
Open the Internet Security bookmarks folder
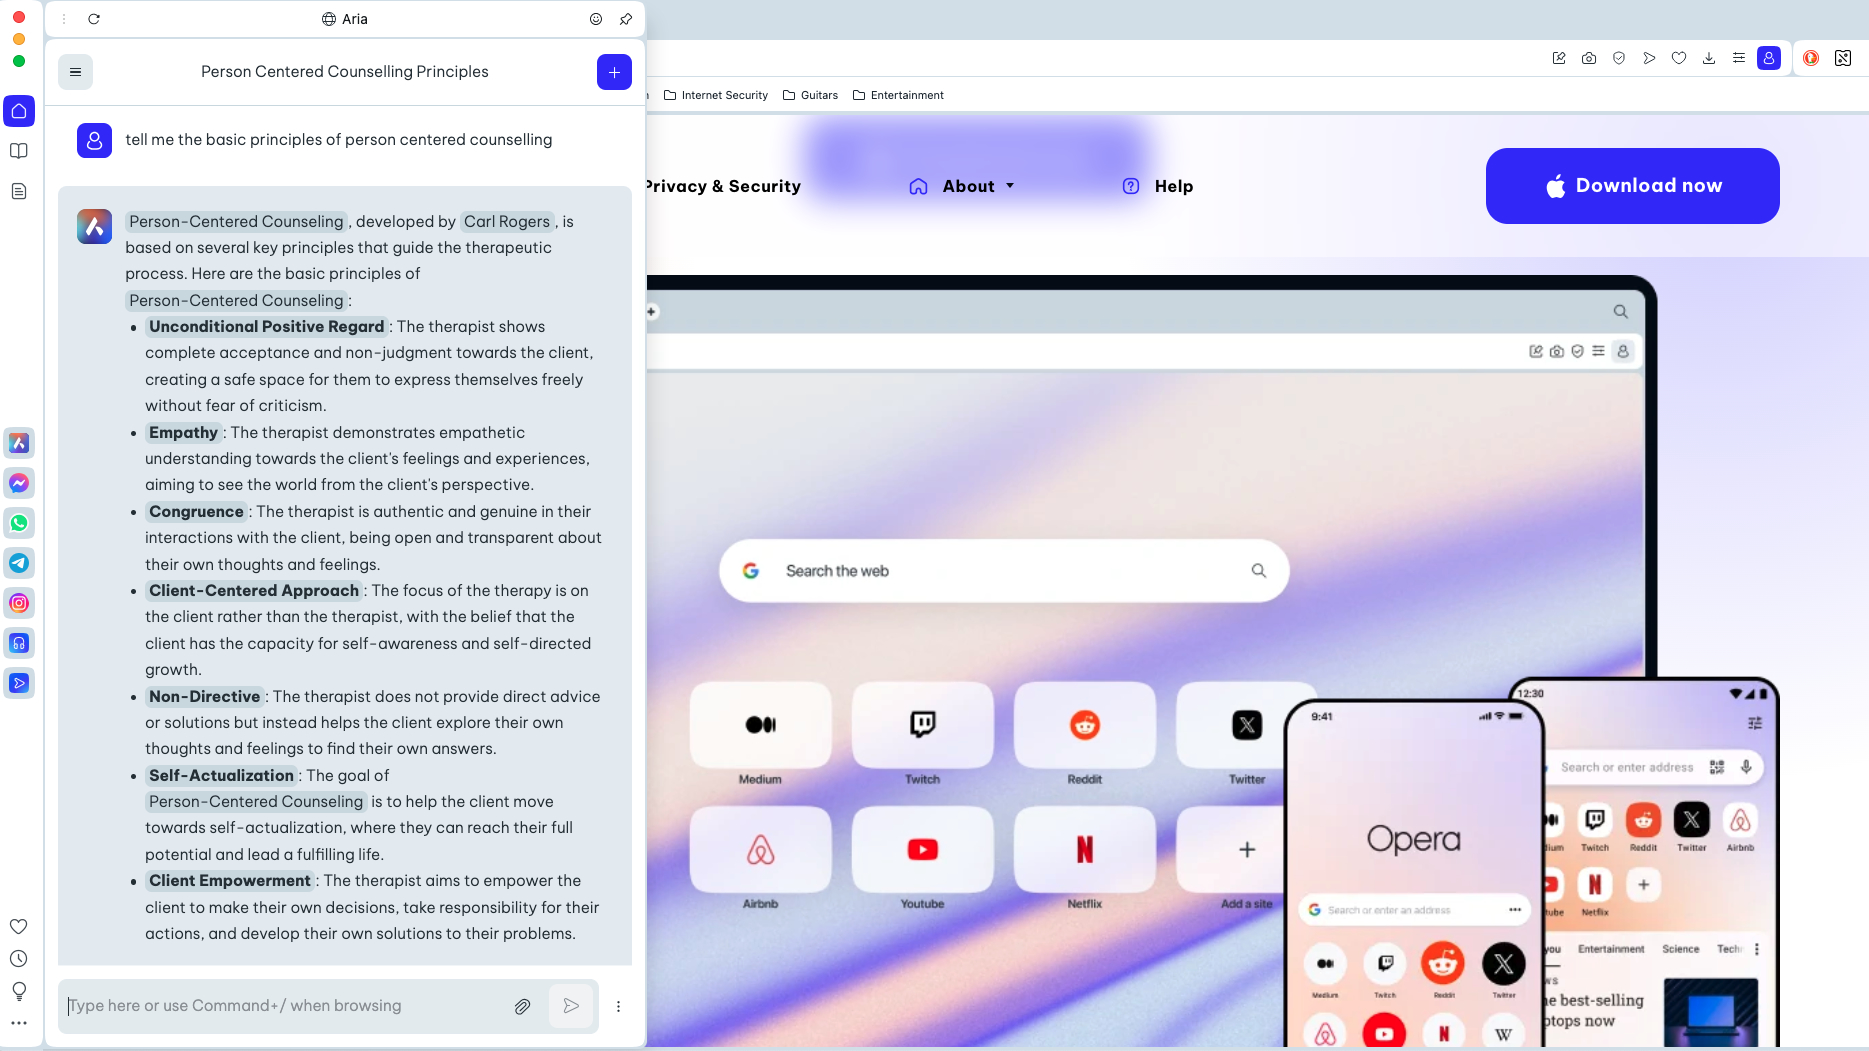coord(716,96)
